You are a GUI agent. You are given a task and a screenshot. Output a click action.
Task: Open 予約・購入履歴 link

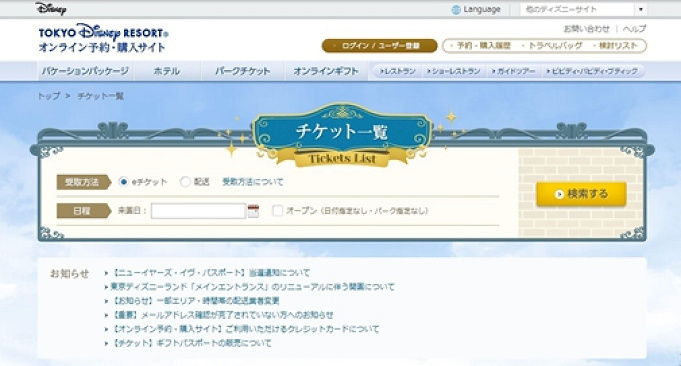481,46
